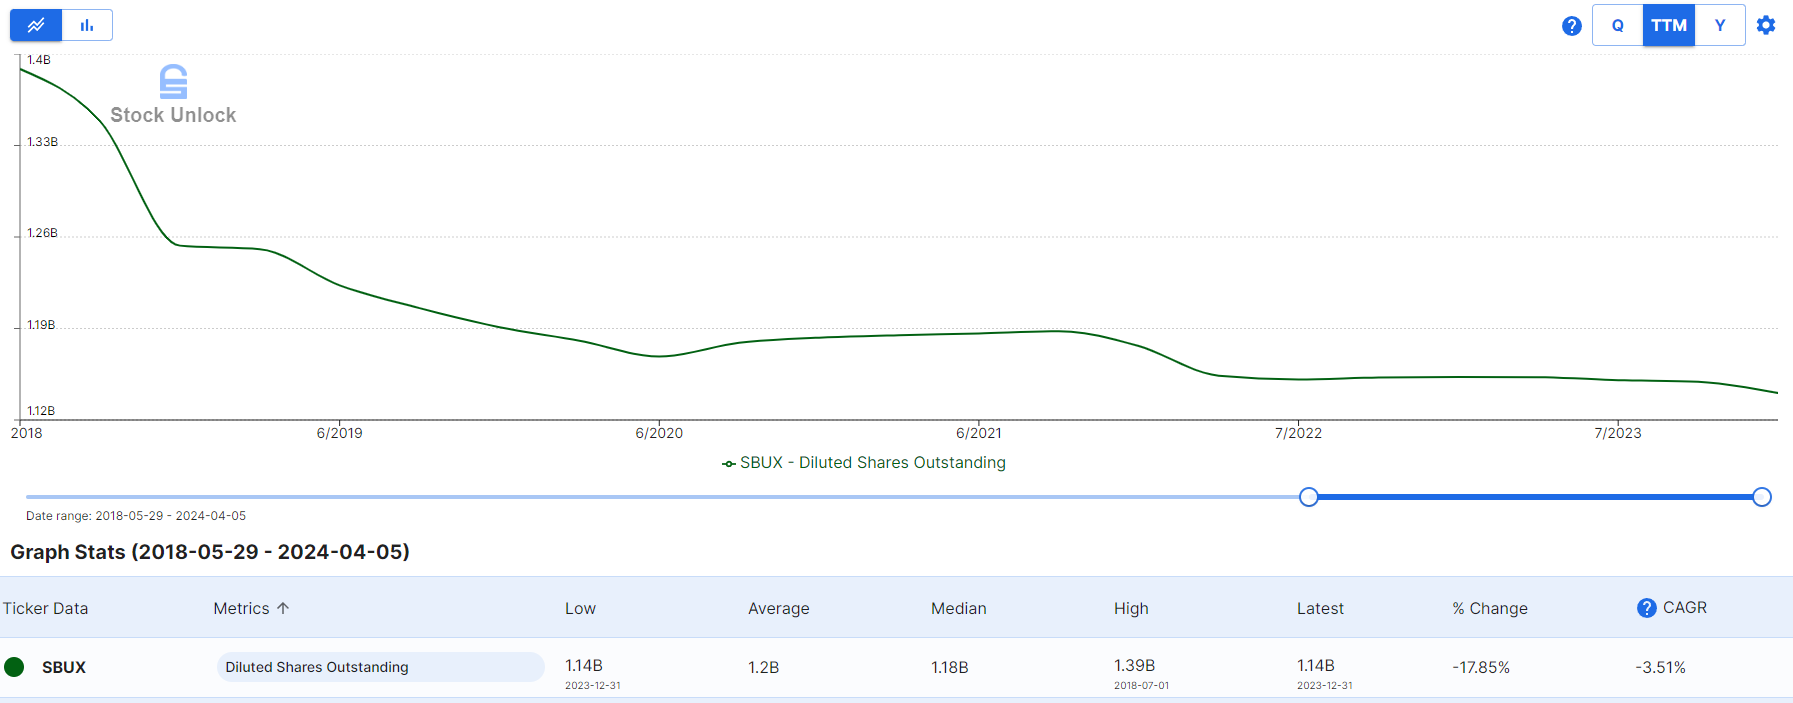Click the High value 1.39B
The width and height of the screenshot is (1793, 703).
1134,666
